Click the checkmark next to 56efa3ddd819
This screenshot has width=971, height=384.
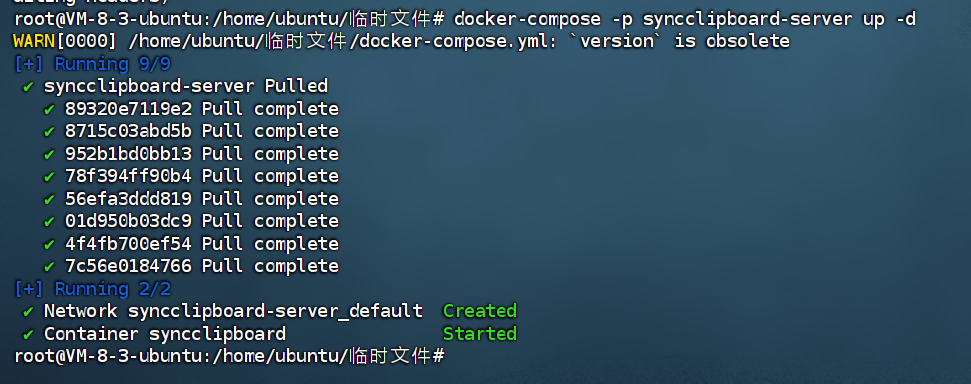click(49, 199)
